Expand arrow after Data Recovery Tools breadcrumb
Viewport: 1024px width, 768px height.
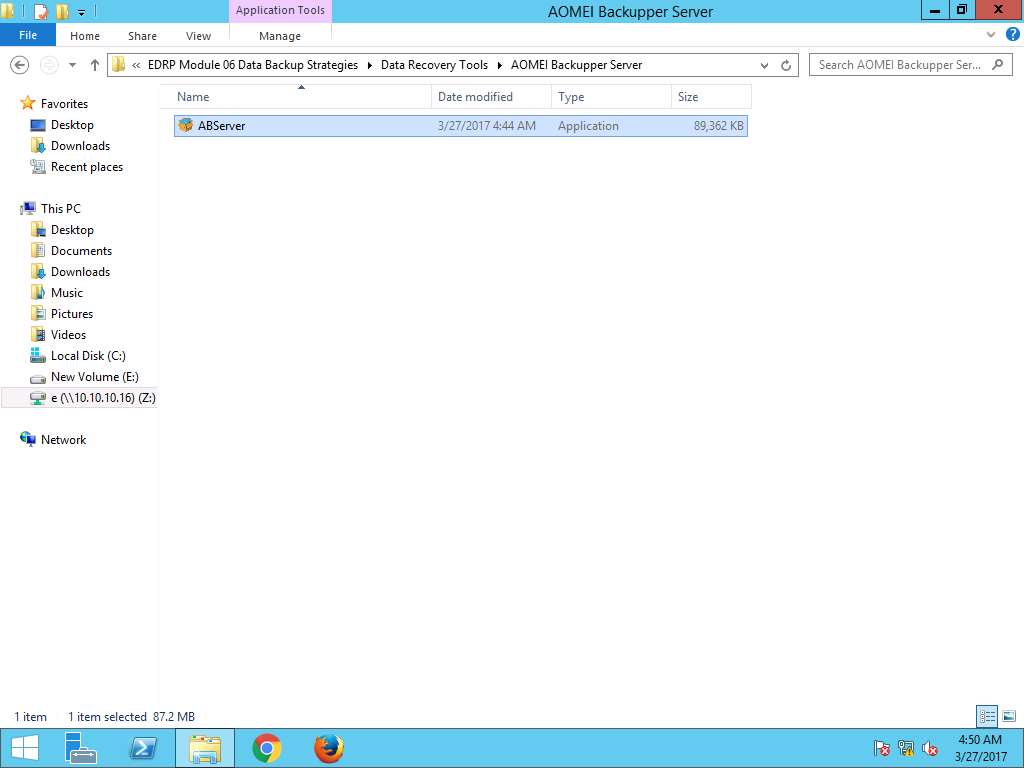[x=500, y=65]
